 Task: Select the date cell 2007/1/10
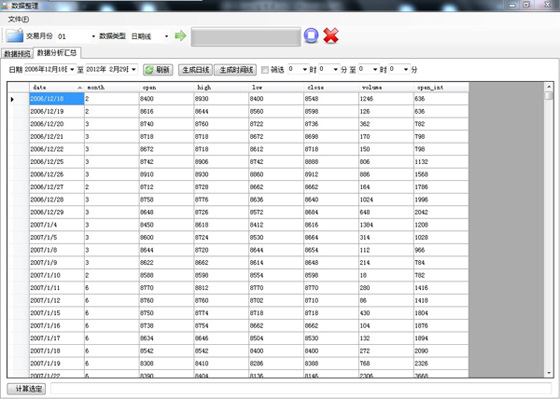[57, 275]
